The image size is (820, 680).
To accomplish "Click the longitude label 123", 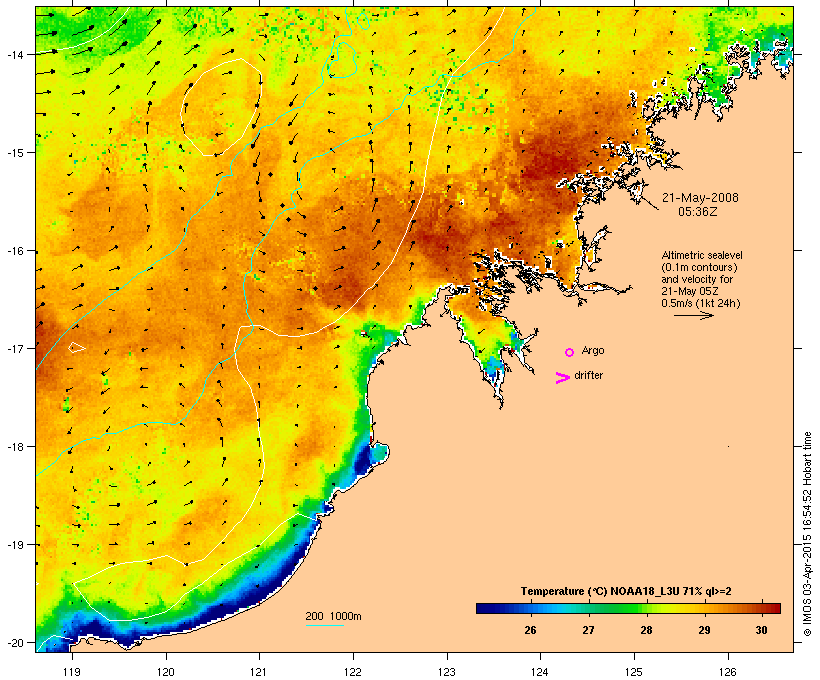I will tap(447, 672).
